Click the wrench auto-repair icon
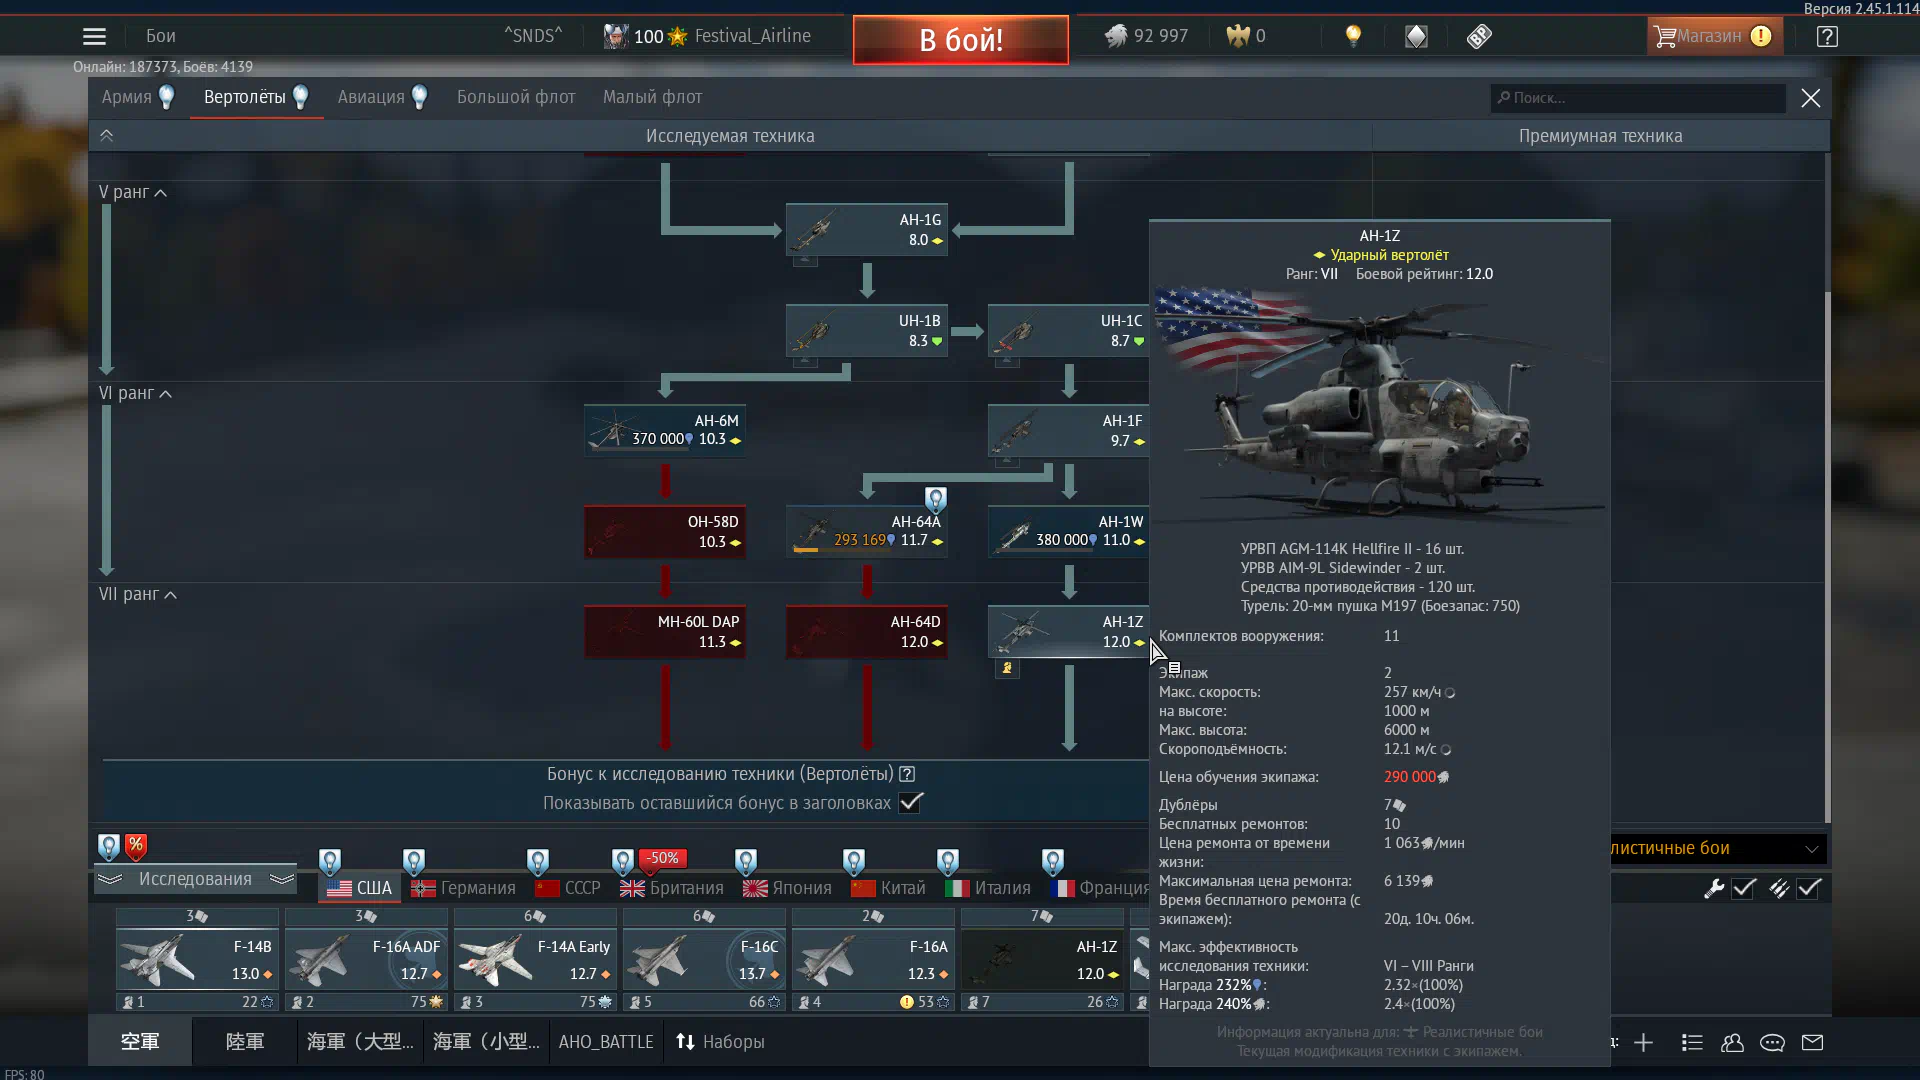The image size is (1920, 1080). [1714, 888]
